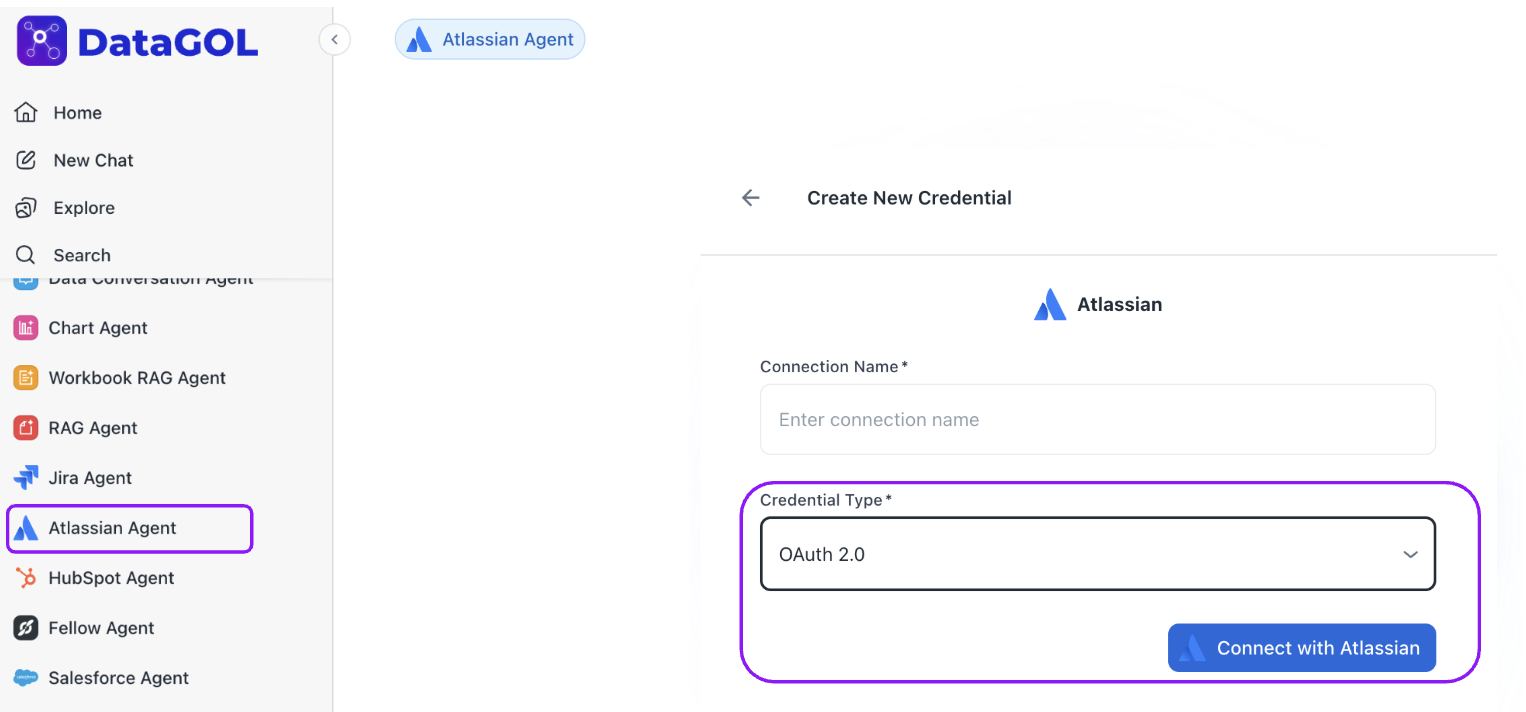Go to Home in the sidebar
Viewport: 1526px width, 712px height.
coord(77,113)
